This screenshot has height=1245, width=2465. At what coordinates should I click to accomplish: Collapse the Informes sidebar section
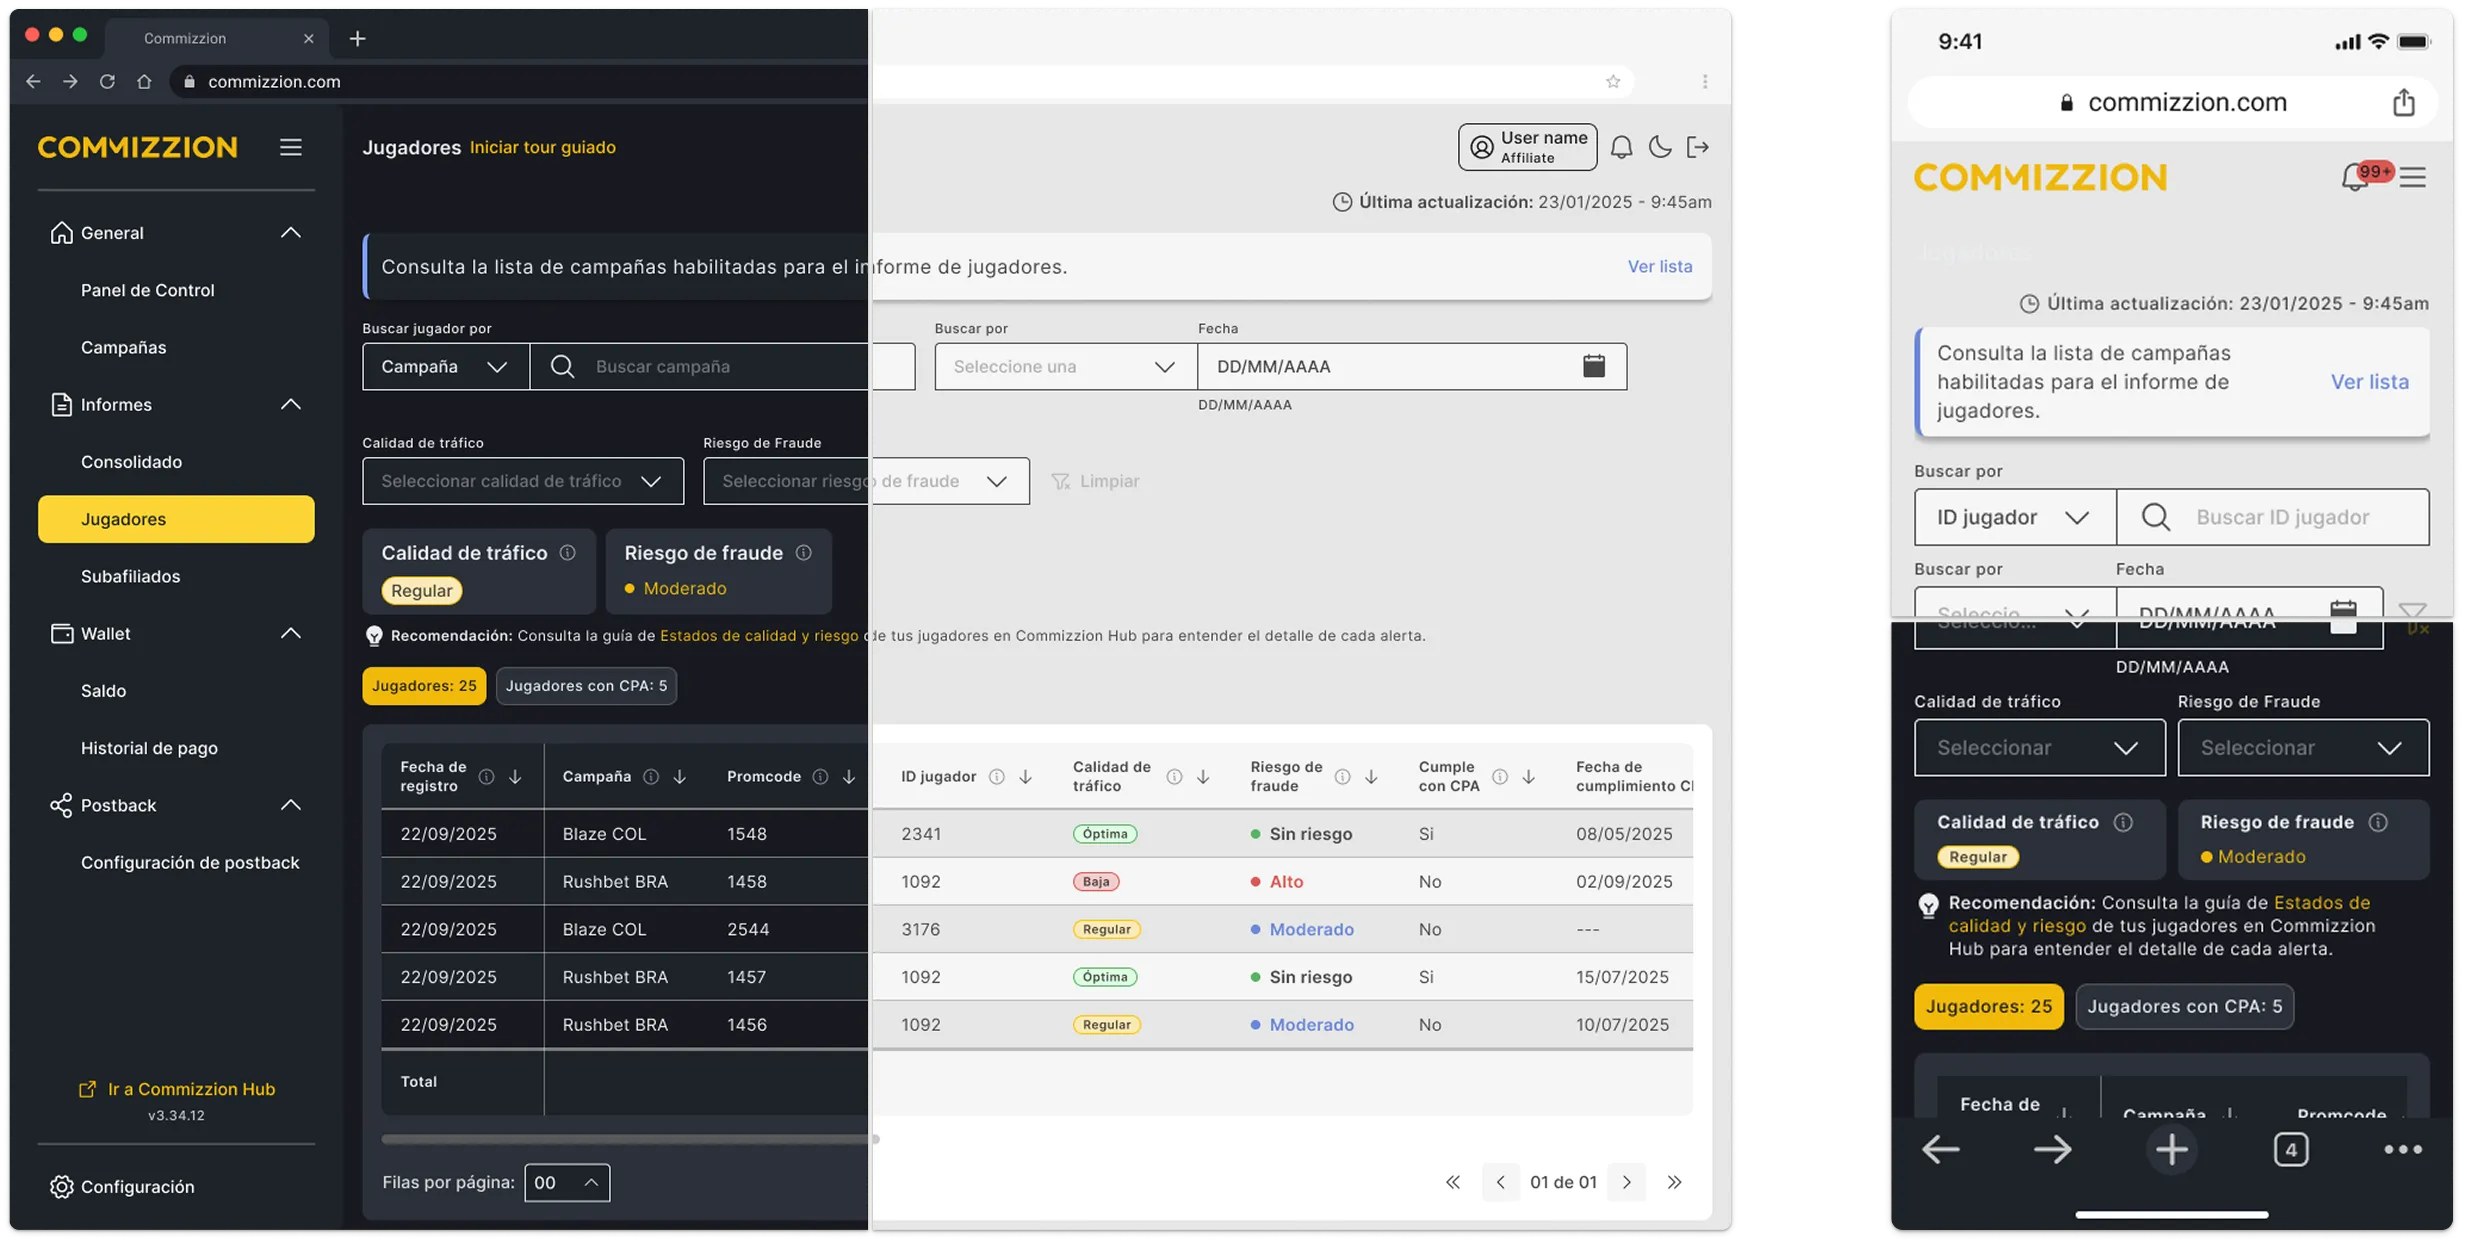click(290, 405)
